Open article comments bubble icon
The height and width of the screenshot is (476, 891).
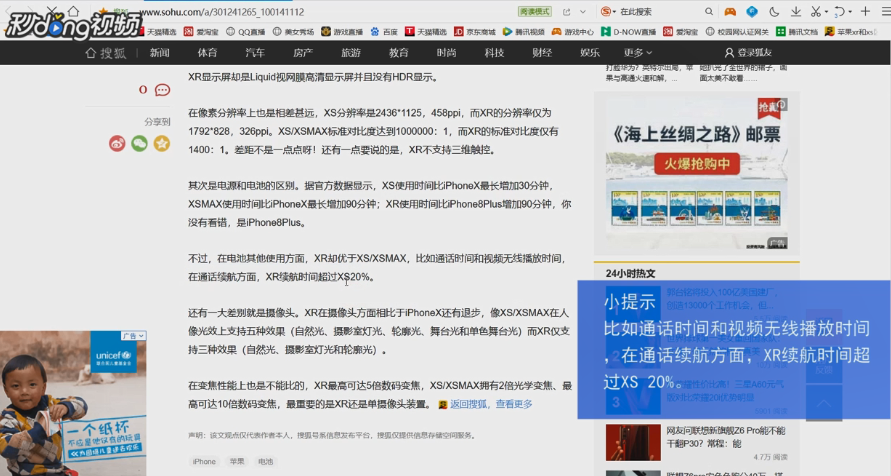(x=163, y=90)
